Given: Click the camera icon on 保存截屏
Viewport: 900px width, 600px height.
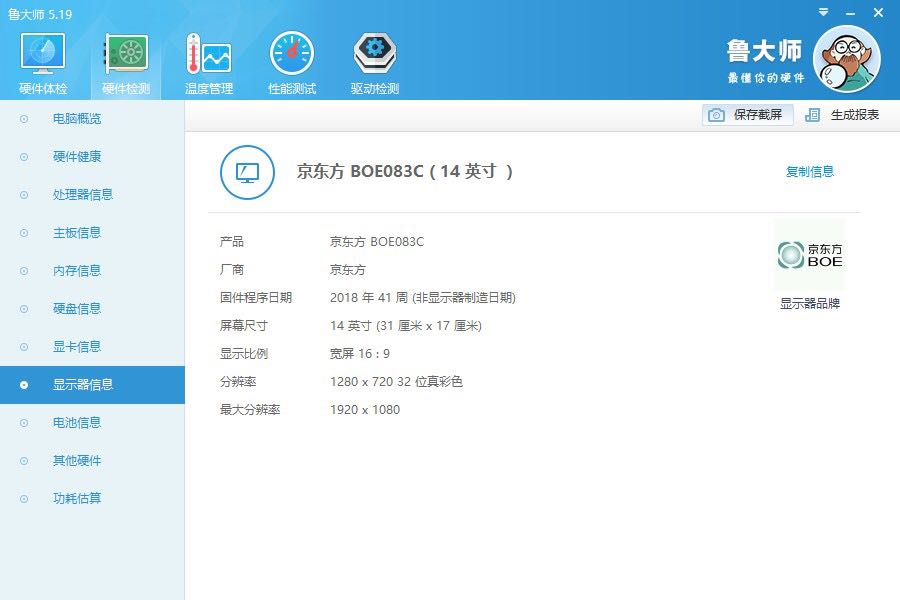Looking at the screenshot, I should pyautogui.click(x=716, y=115).
